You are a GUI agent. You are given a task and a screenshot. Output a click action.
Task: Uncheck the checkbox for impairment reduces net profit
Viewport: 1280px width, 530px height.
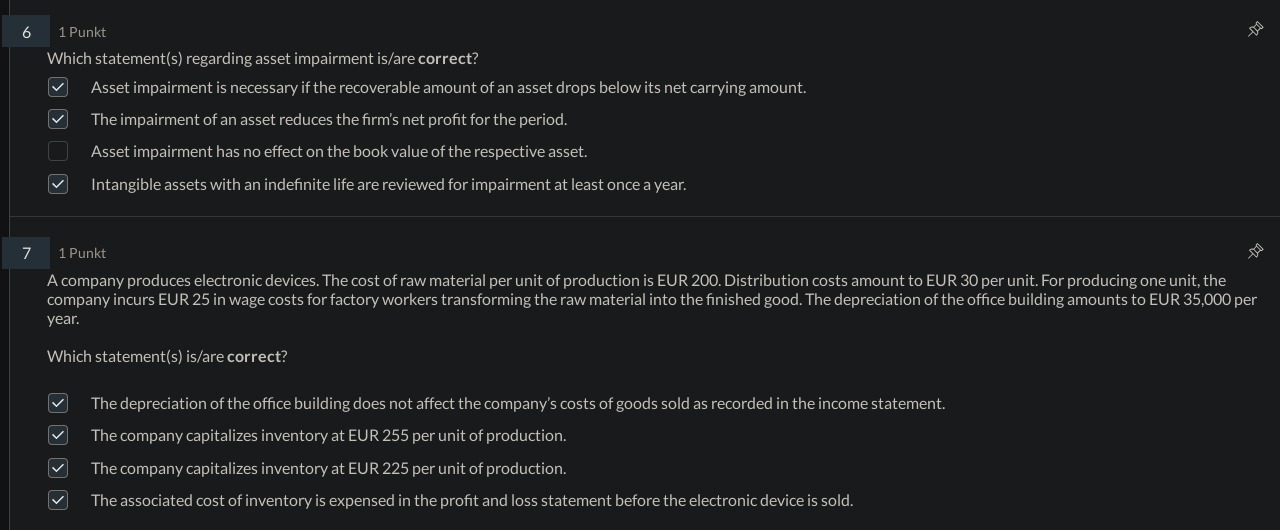point(58,120)
